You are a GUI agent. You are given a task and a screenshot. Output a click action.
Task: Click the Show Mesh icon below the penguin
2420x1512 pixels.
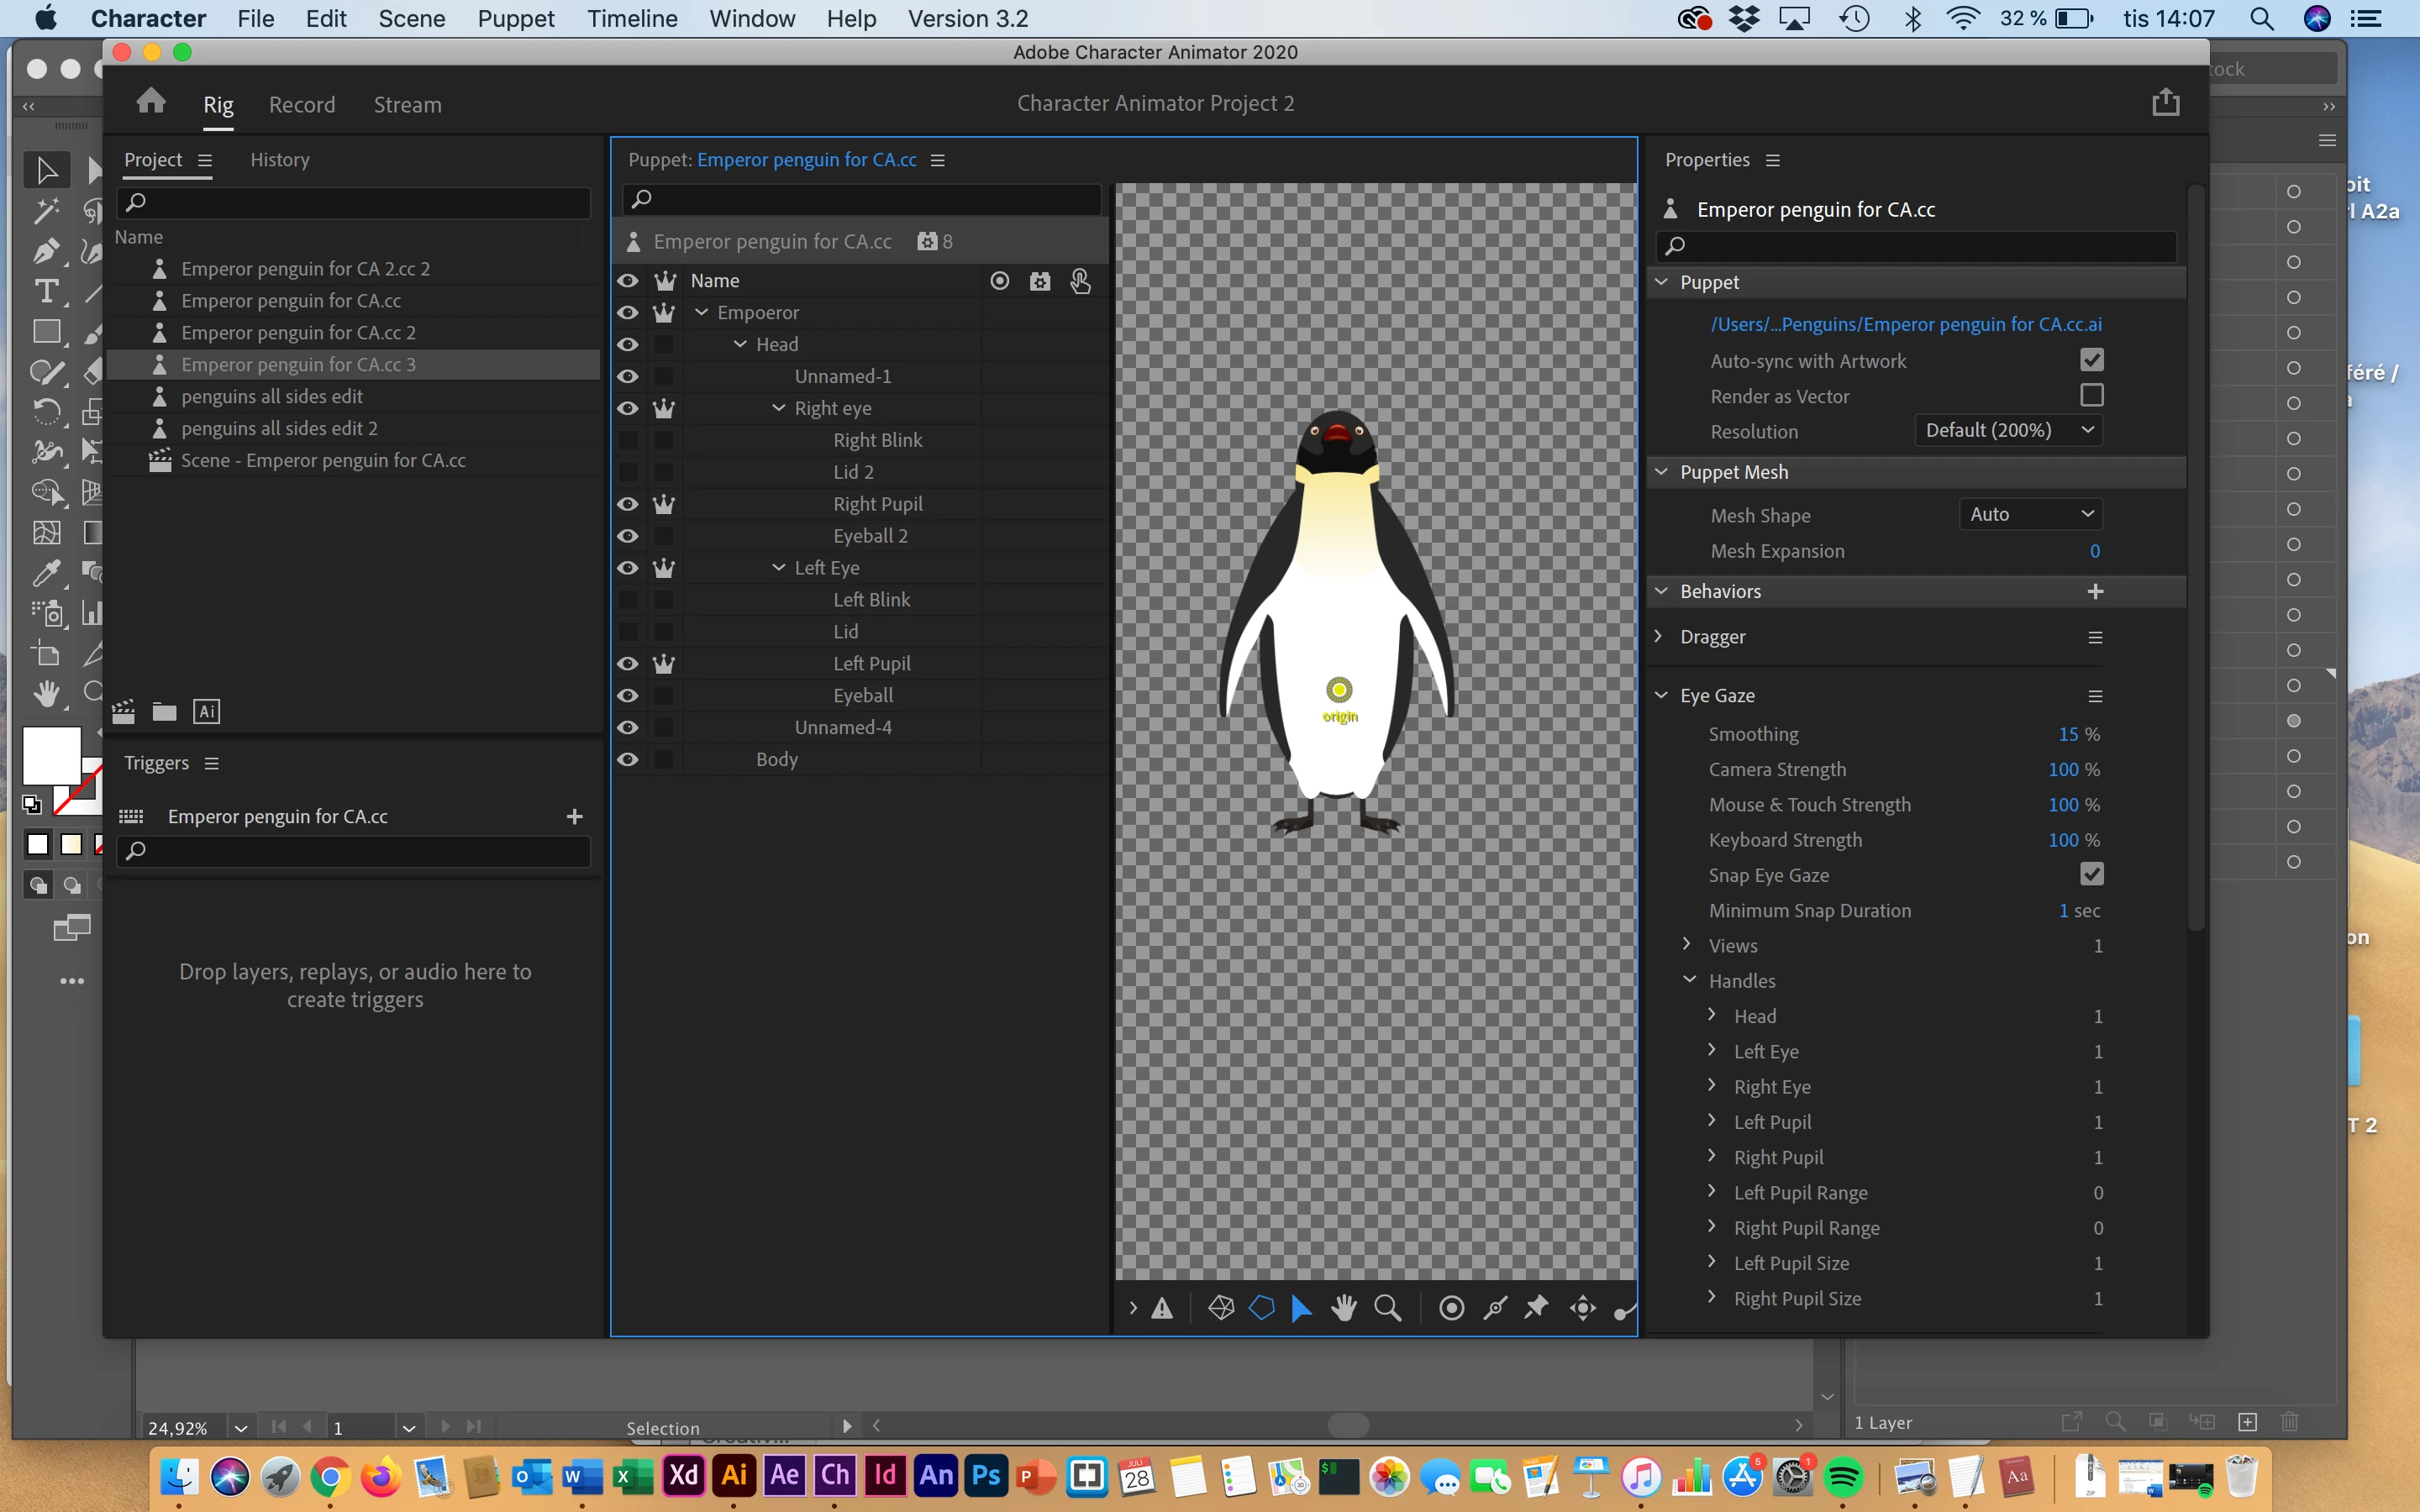coord(1221,1308)
